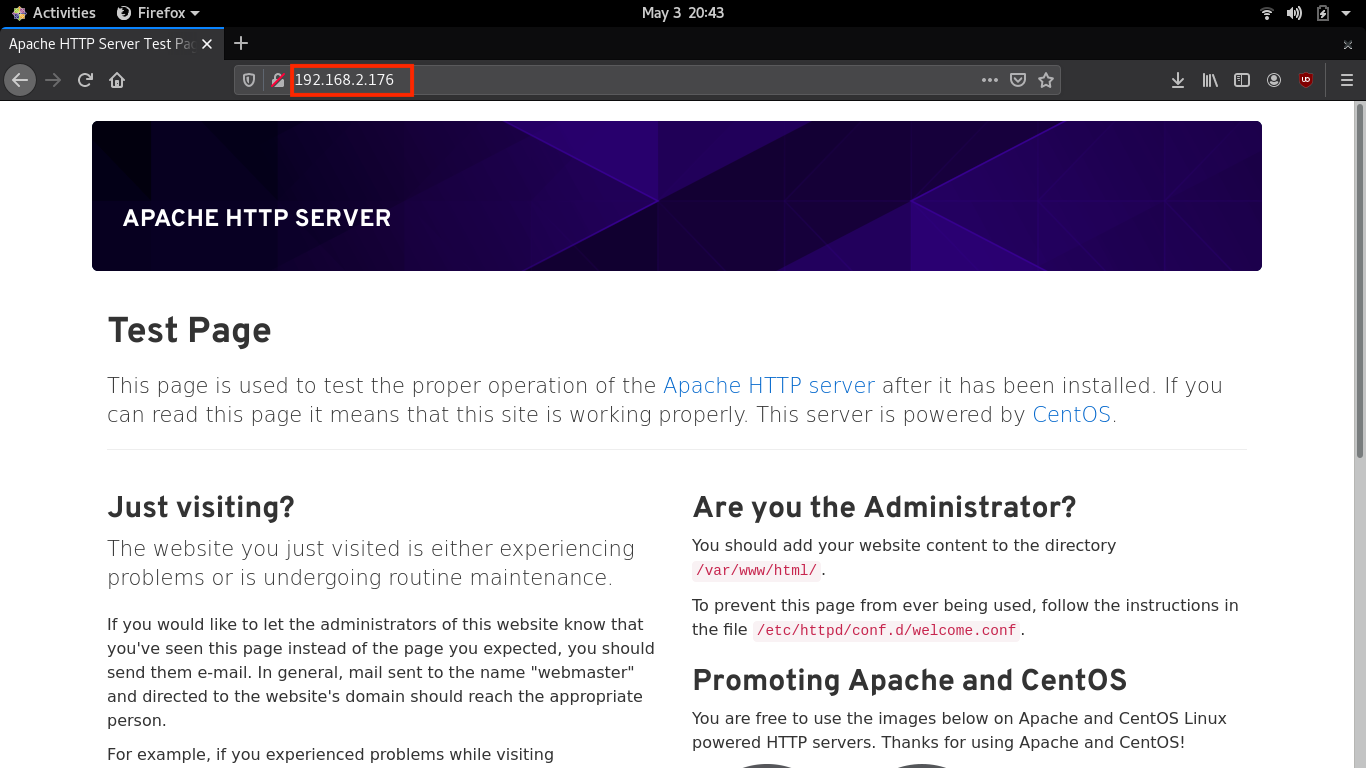Click the /var/www/html/ path text
Screen dimensions: 1366x768
(x=757, y=570)
